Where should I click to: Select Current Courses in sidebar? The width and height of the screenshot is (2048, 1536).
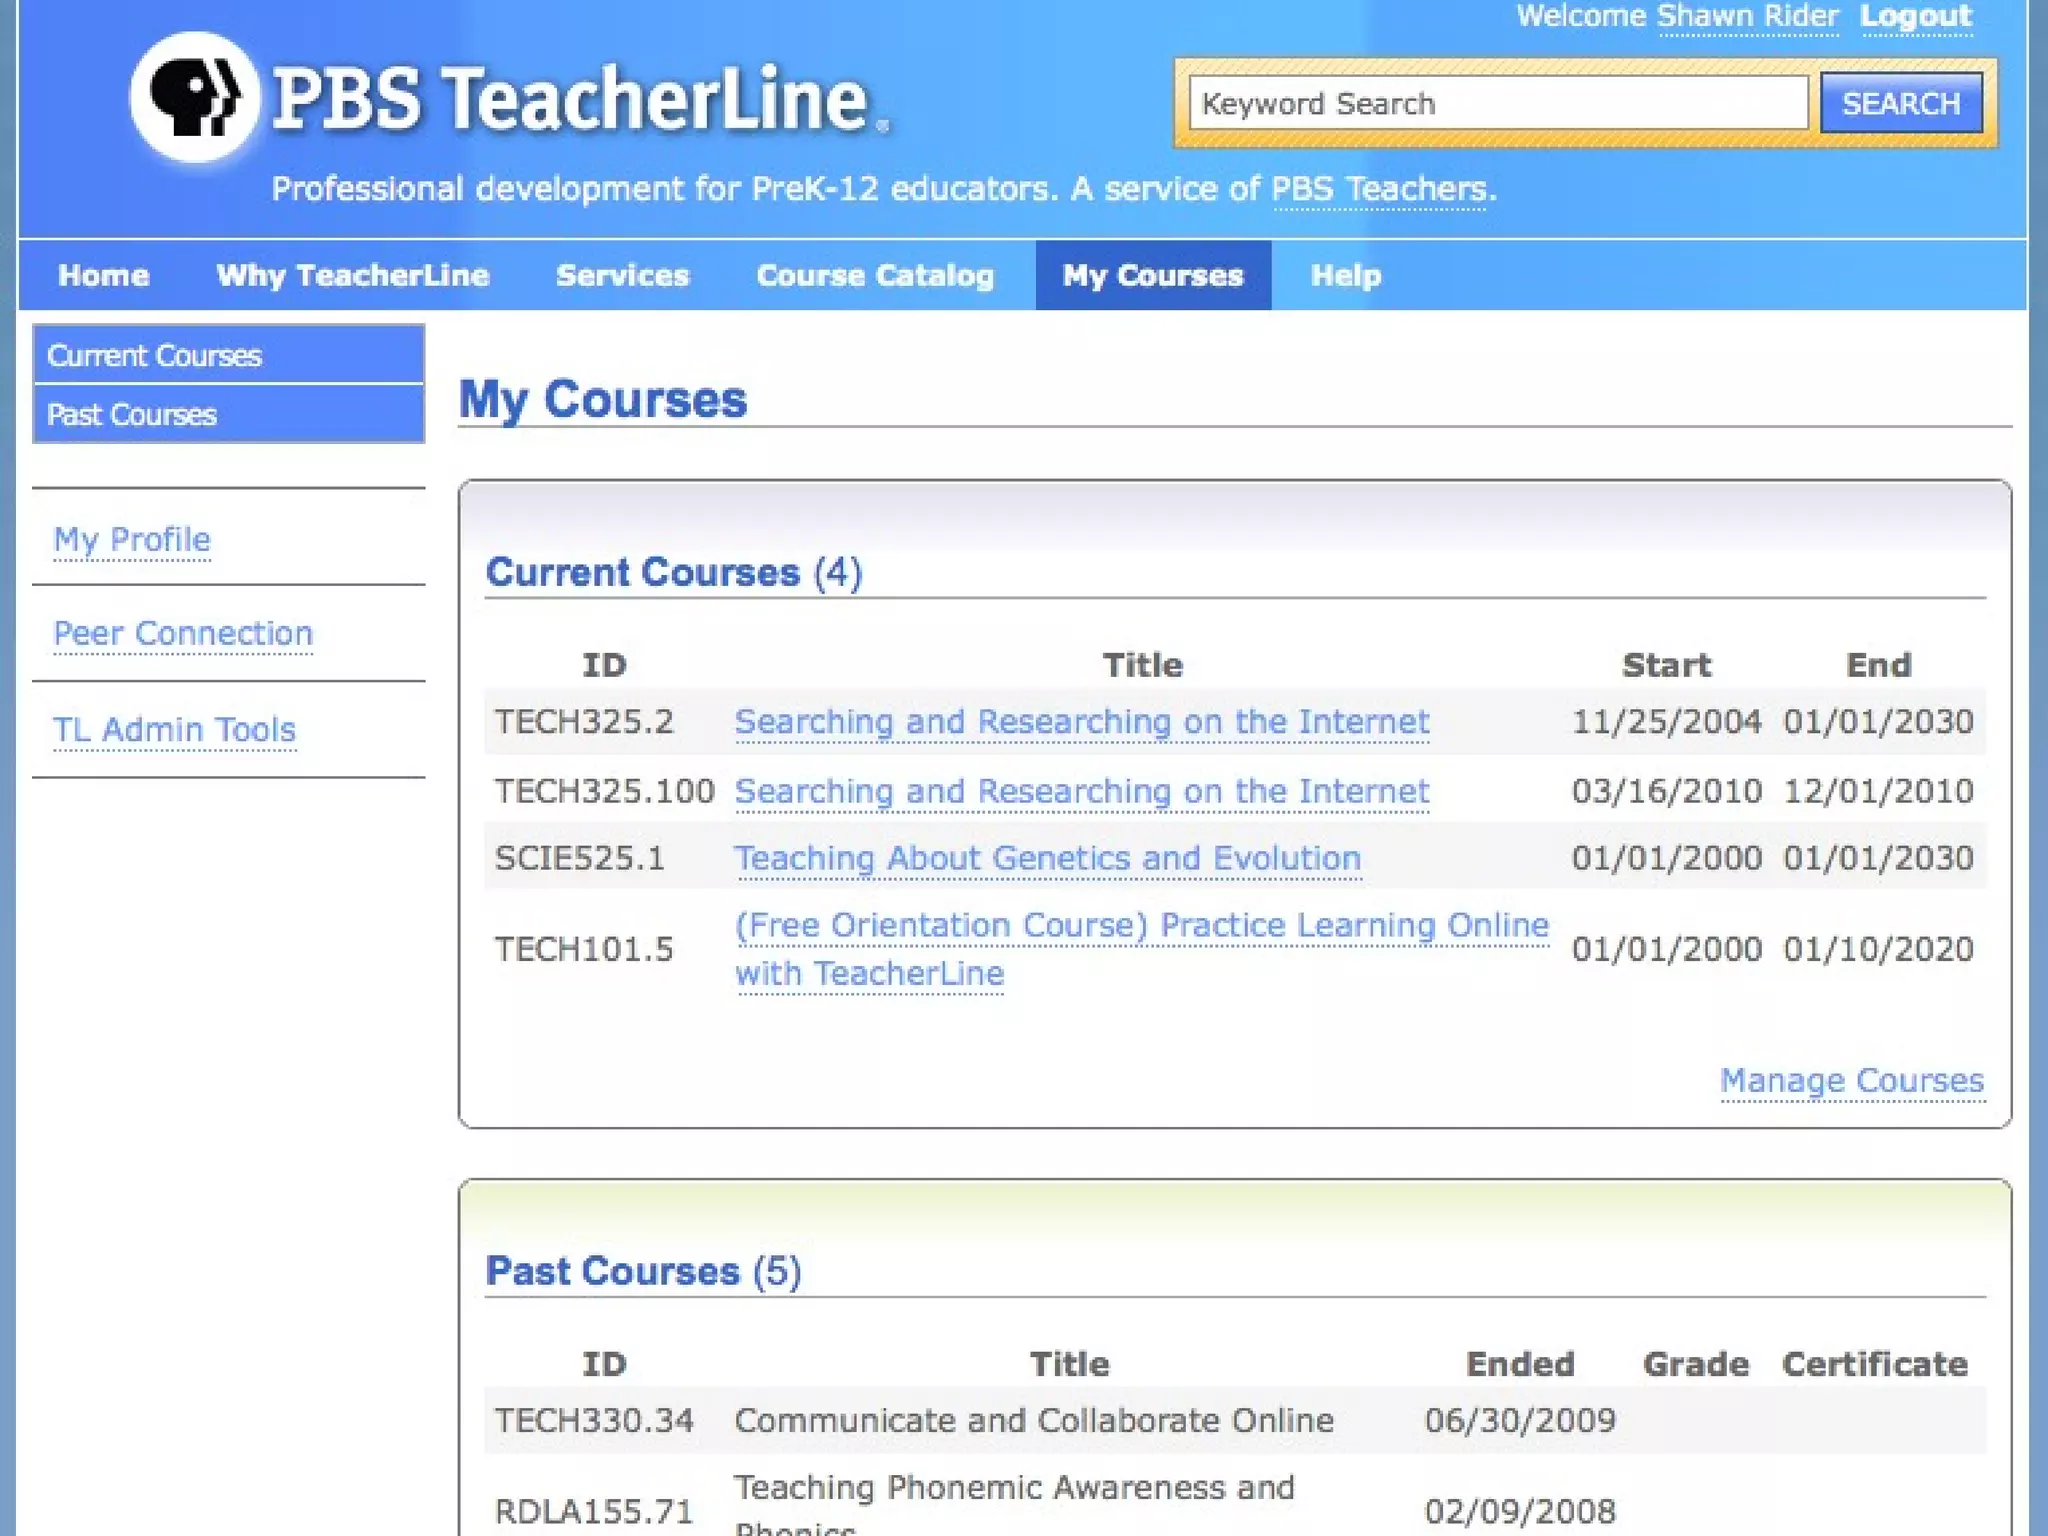pyautogui.click(x=155, y=356)
